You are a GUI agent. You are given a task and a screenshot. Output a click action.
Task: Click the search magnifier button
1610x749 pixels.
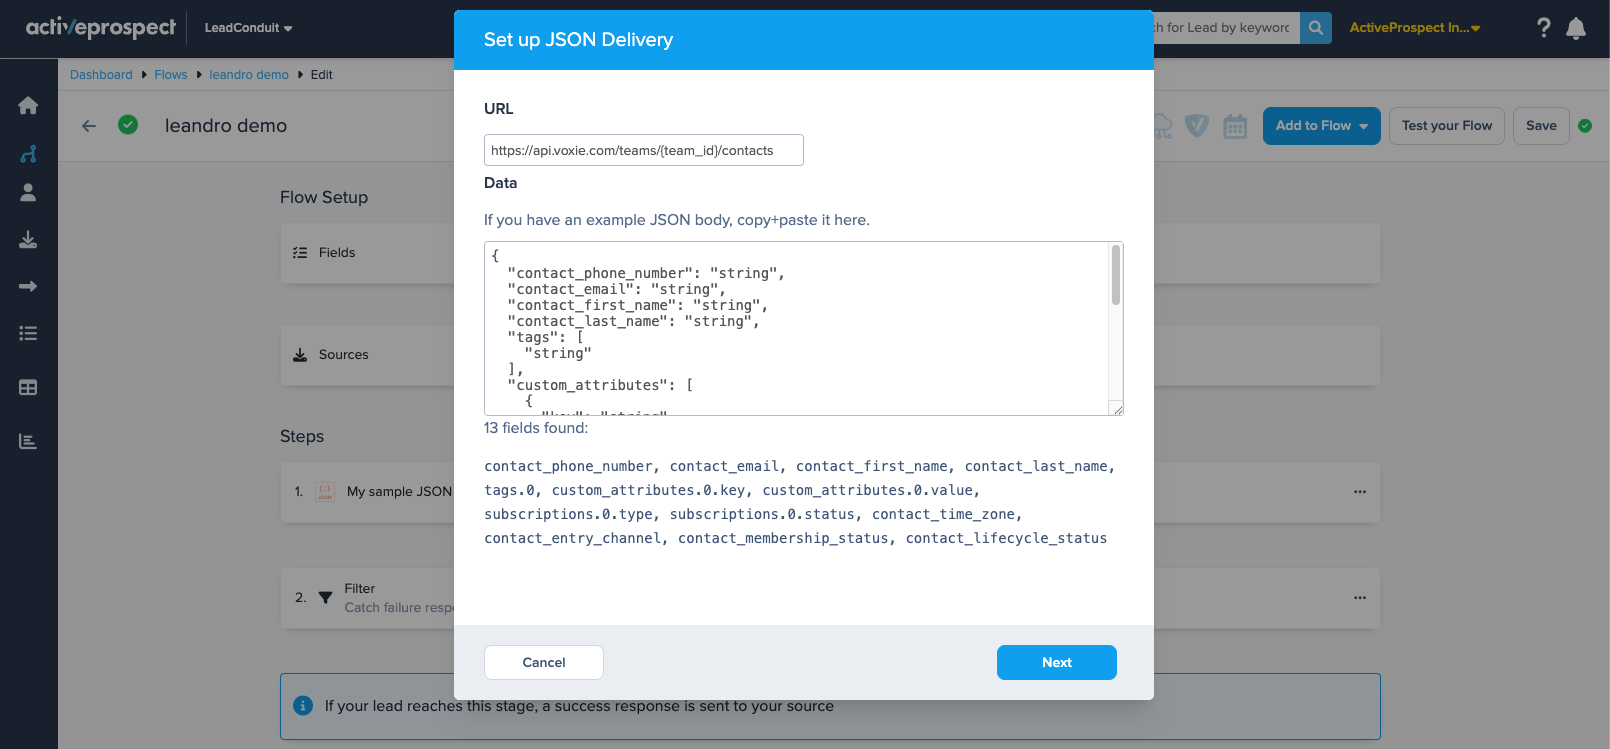1316,28
